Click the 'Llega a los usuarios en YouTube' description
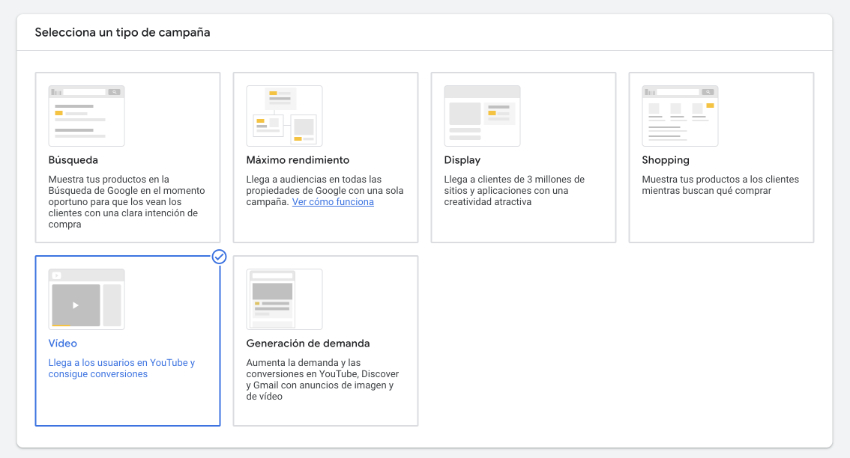 coord(121,368)
